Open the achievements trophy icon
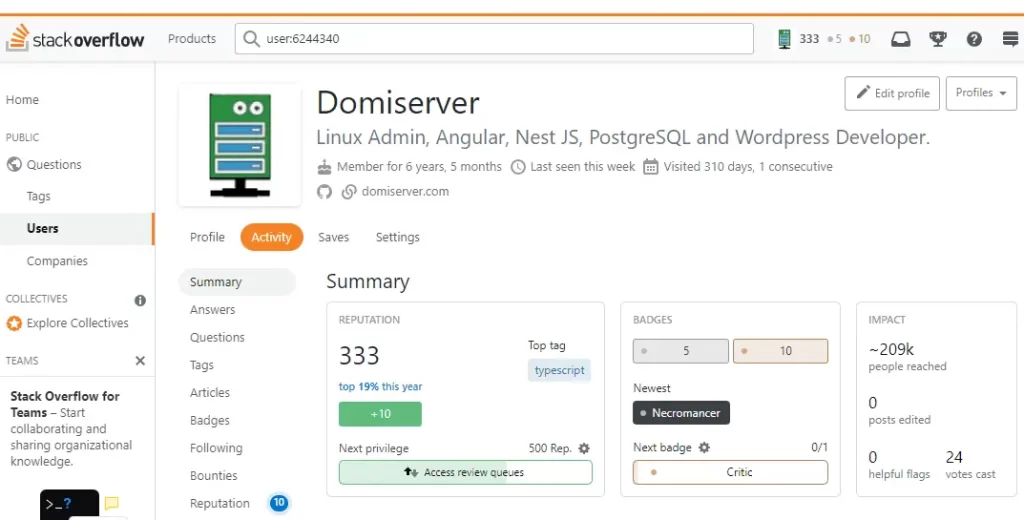The image size is (1024, 520). click(x=938, y=39)
